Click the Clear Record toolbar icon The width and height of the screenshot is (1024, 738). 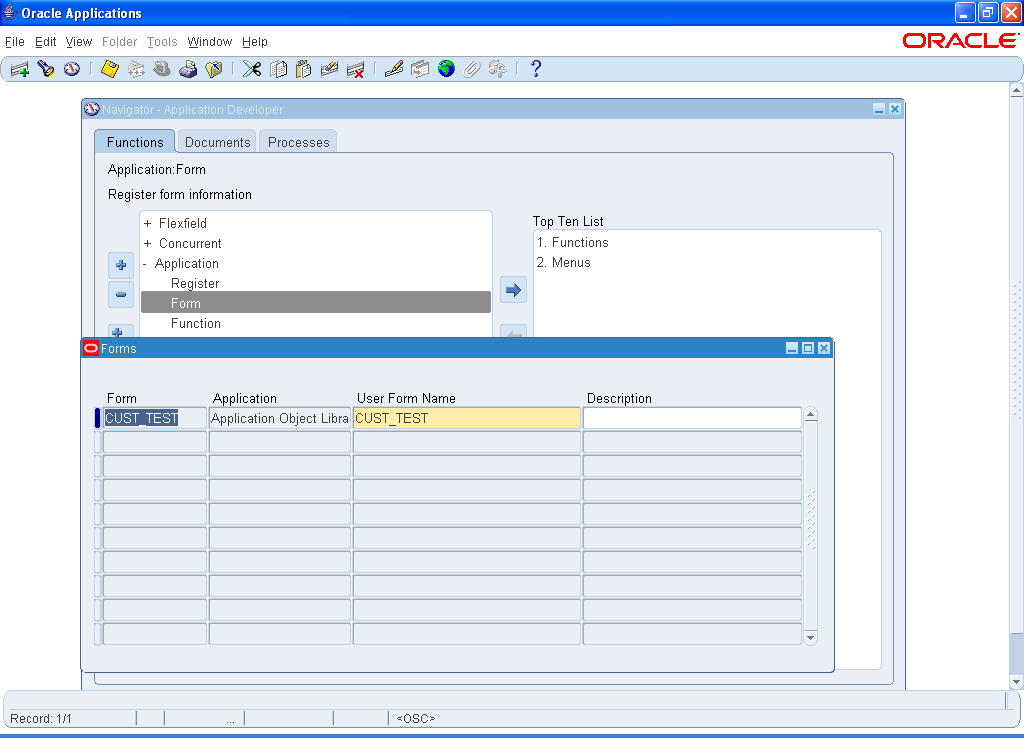pyautogui.click(x=329, y=69)
